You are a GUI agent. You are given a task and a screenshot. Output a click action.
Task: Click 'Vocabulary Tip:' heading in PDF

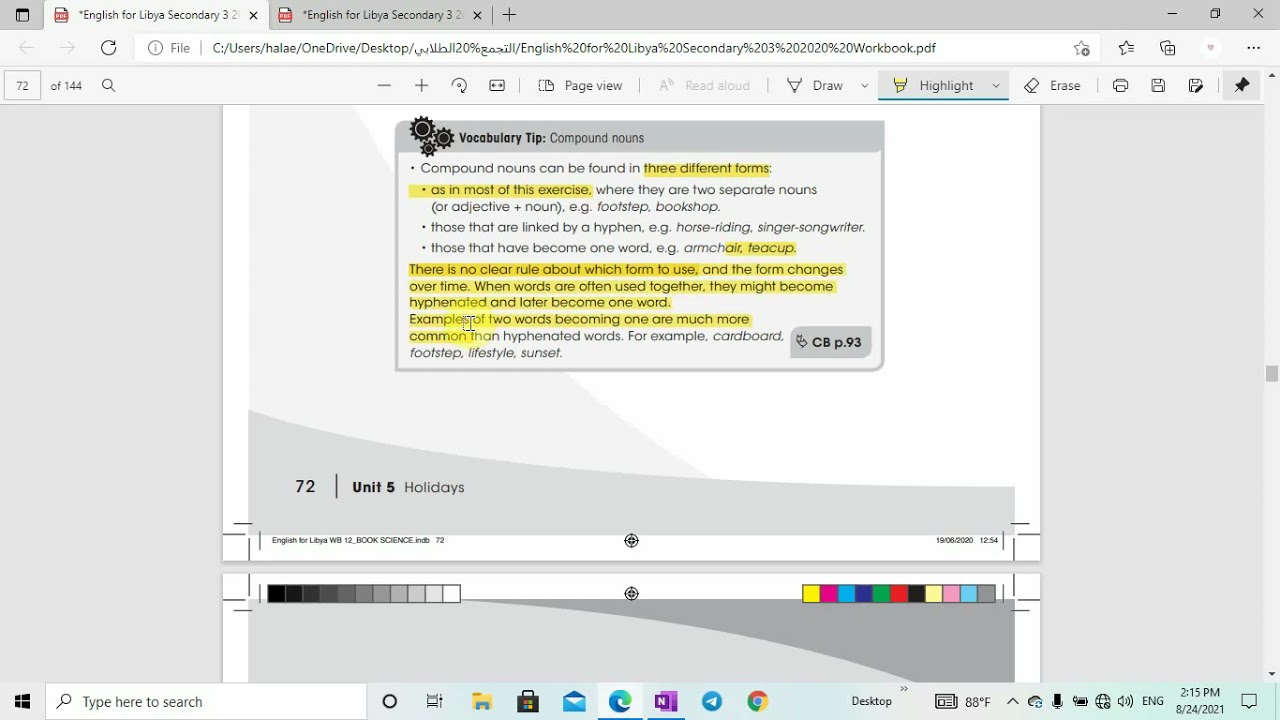502,138
